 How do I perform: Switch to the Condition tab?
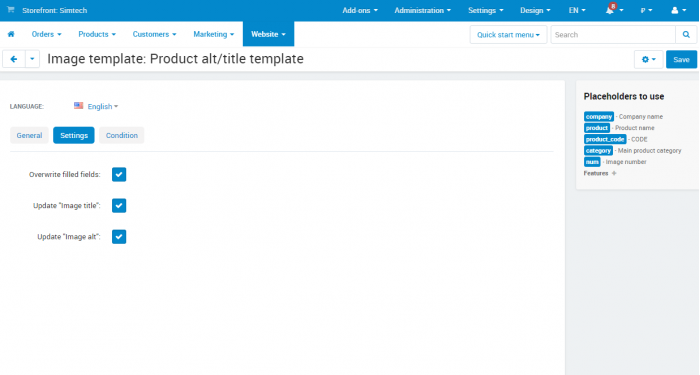121,135
